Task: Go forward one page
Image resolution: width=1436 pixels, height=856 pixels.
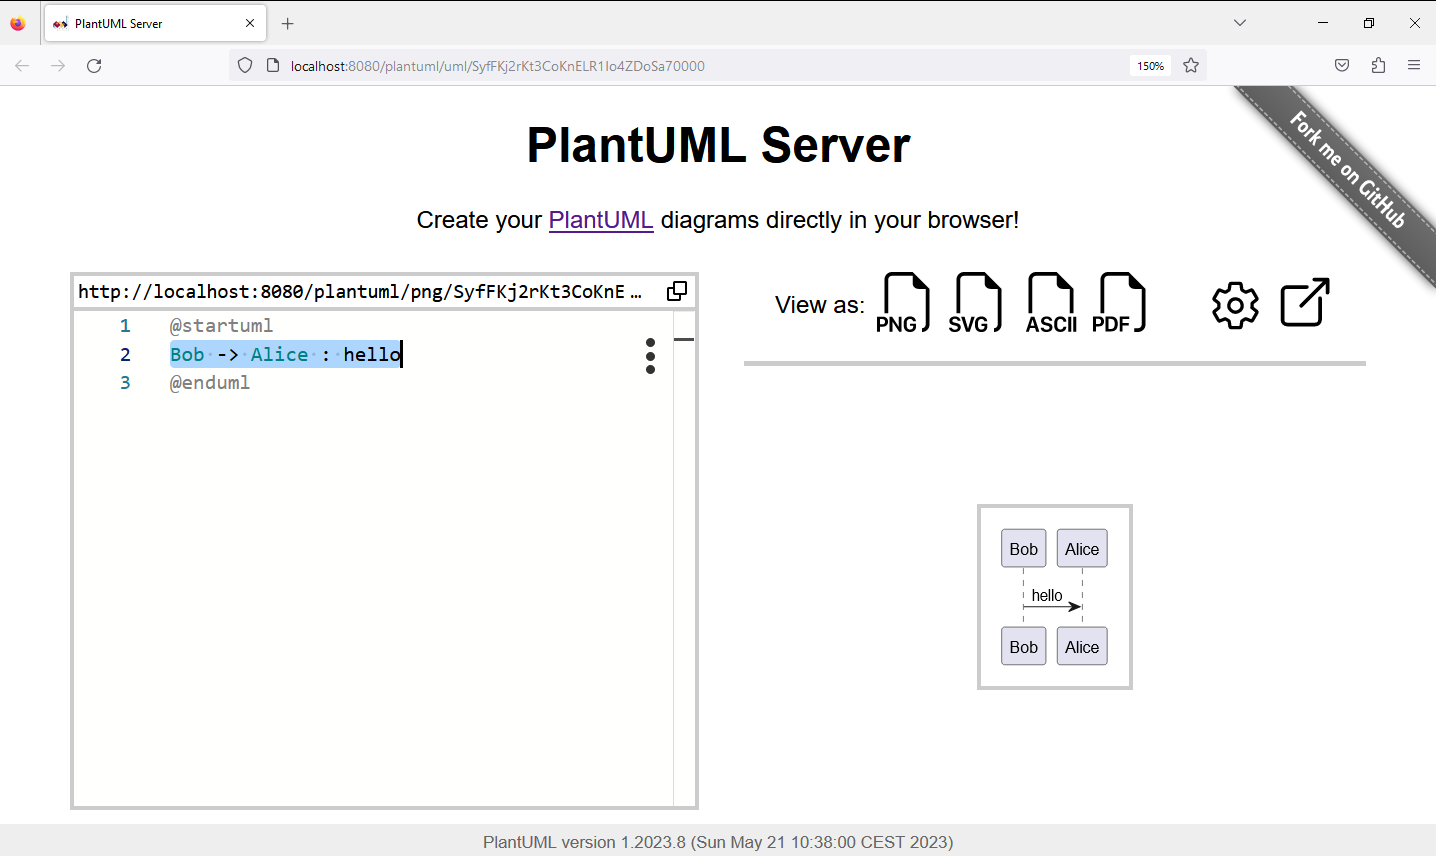Action: click(58, 66)
